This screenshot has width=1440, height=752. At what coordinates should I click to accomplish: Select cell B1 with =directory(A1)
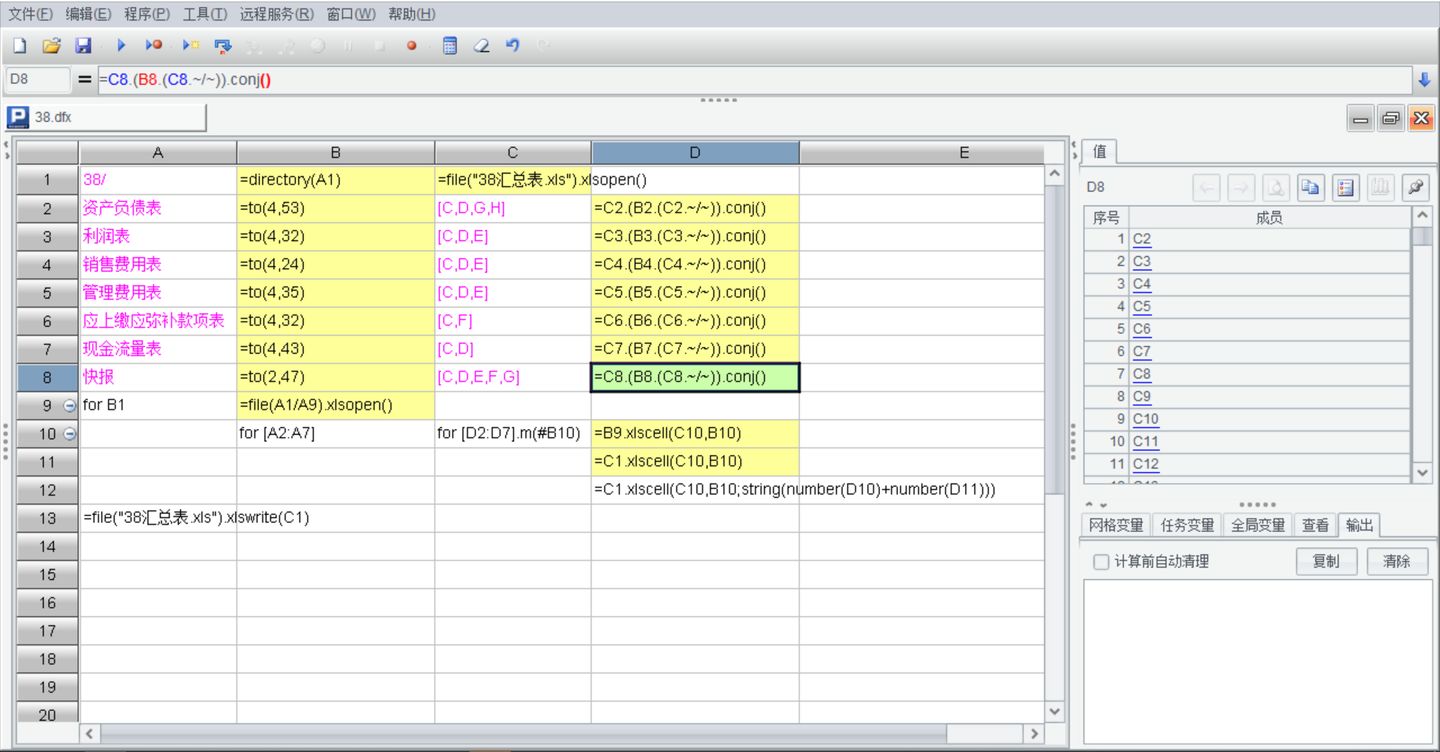(336, 180)
